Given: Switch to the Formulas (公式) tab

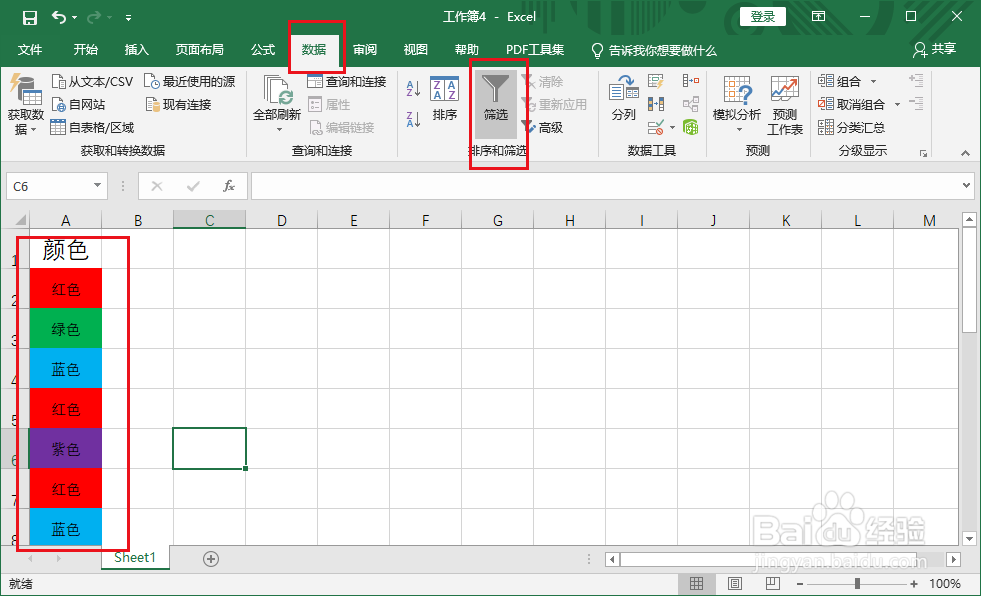Looking at the screenshot, I should [x=263, y=50].
